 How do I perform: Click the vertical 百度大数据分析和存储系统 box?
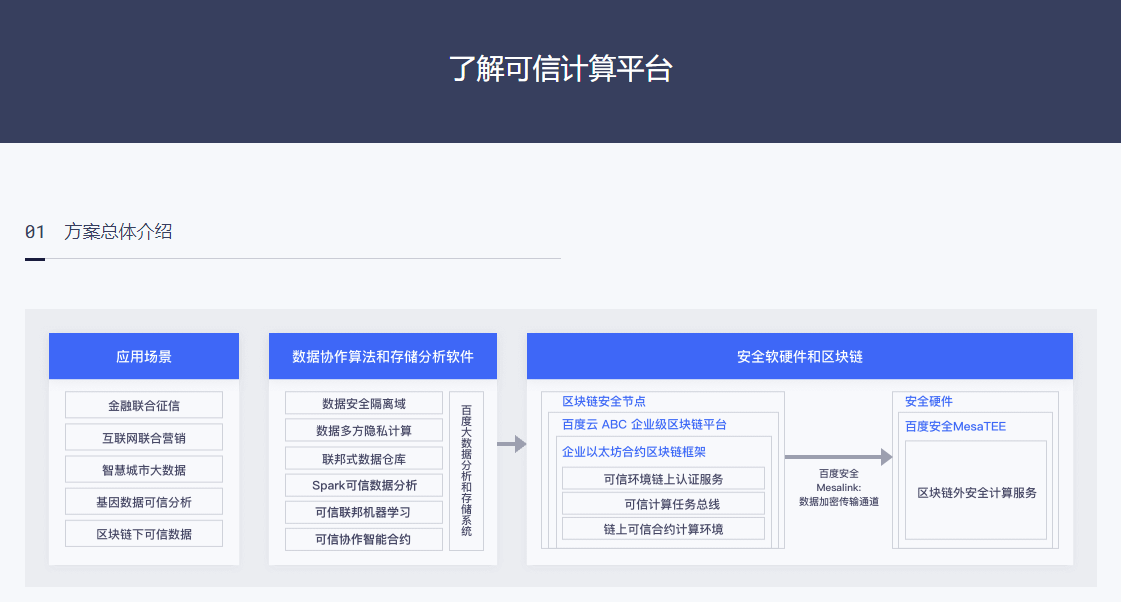click(466, 470)
